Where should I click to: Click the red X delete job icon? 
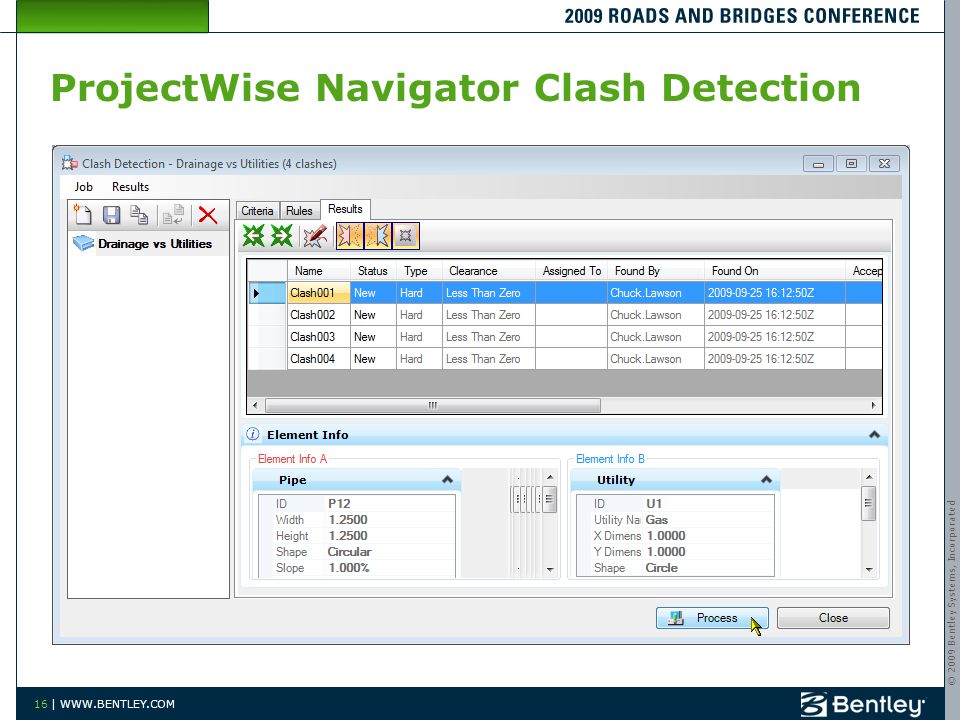208,215
